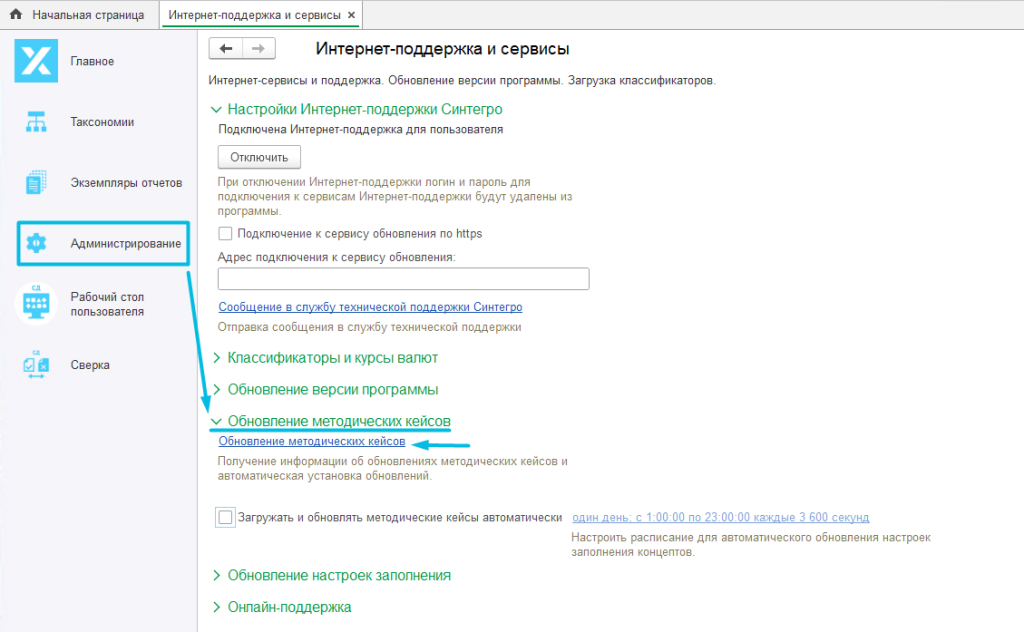Click the home icon on the starting page tab

pos(14,15)
